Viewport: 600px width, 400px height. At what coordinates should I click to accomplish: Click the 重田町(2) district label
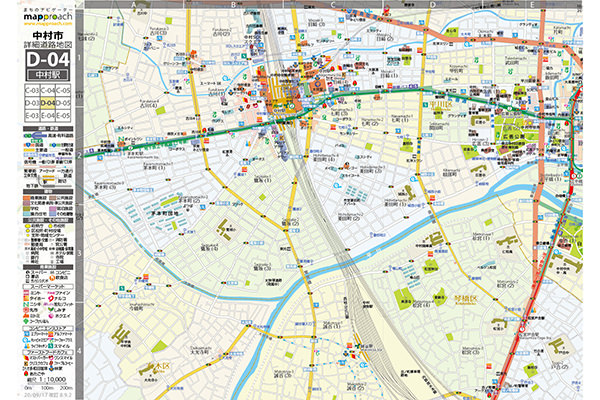coord(348,218)
